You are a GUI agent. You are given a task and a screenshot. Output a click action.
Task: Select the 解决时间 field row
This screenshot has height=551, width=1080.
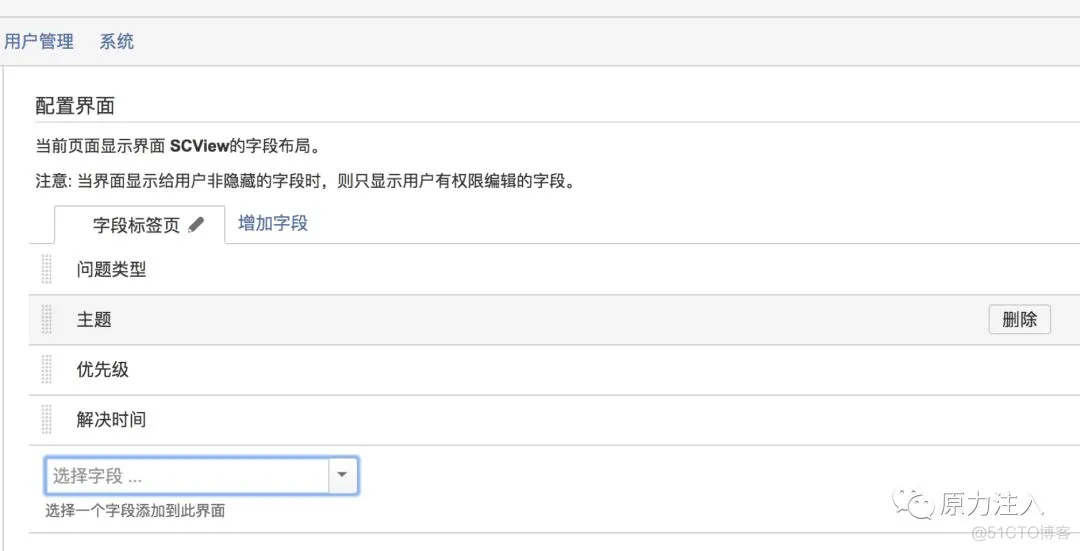[x=554, y=420]
